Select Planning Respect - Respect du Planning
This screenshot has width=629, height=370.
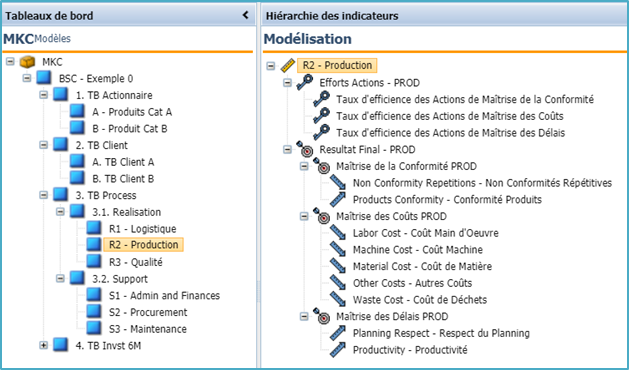pyautogui.click(x=441, y=333)
